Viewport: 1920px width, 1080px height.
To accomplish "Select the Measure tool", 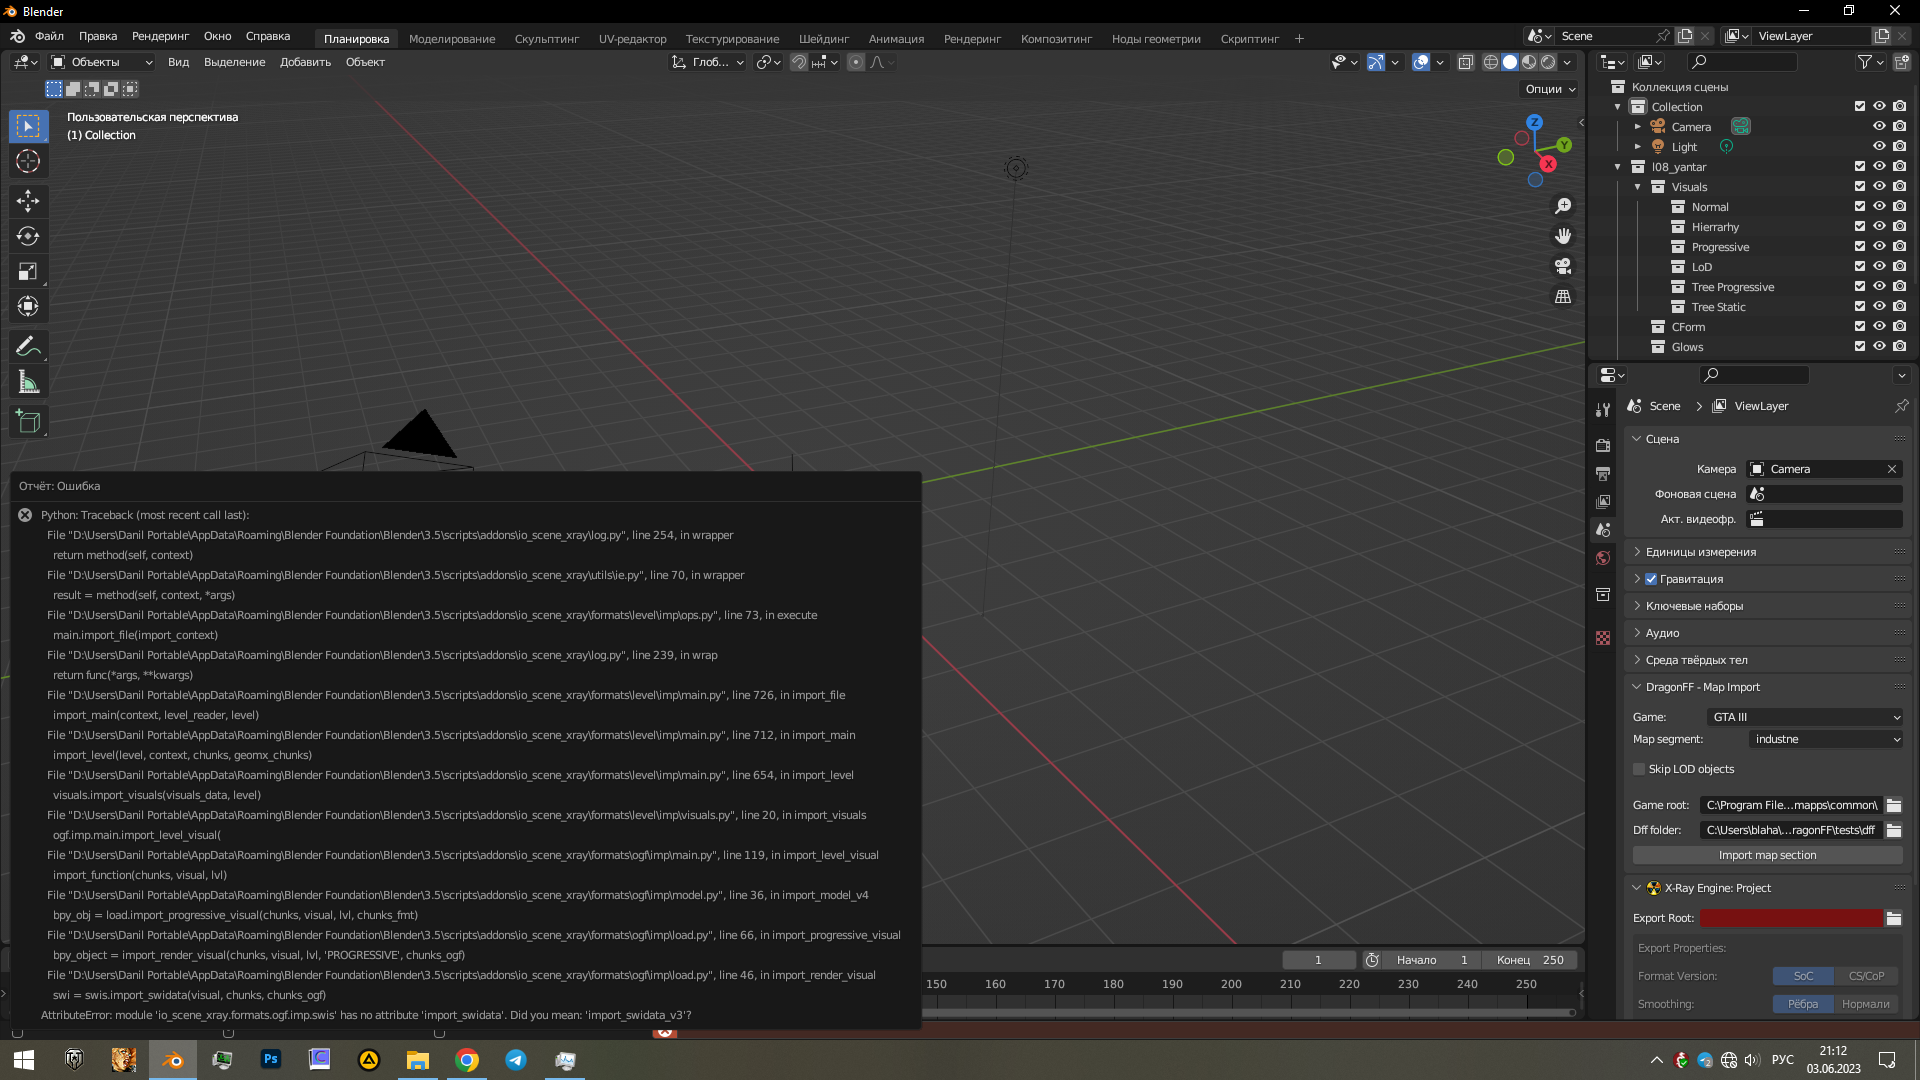I will pyautogui.click(x=28, y=381).
